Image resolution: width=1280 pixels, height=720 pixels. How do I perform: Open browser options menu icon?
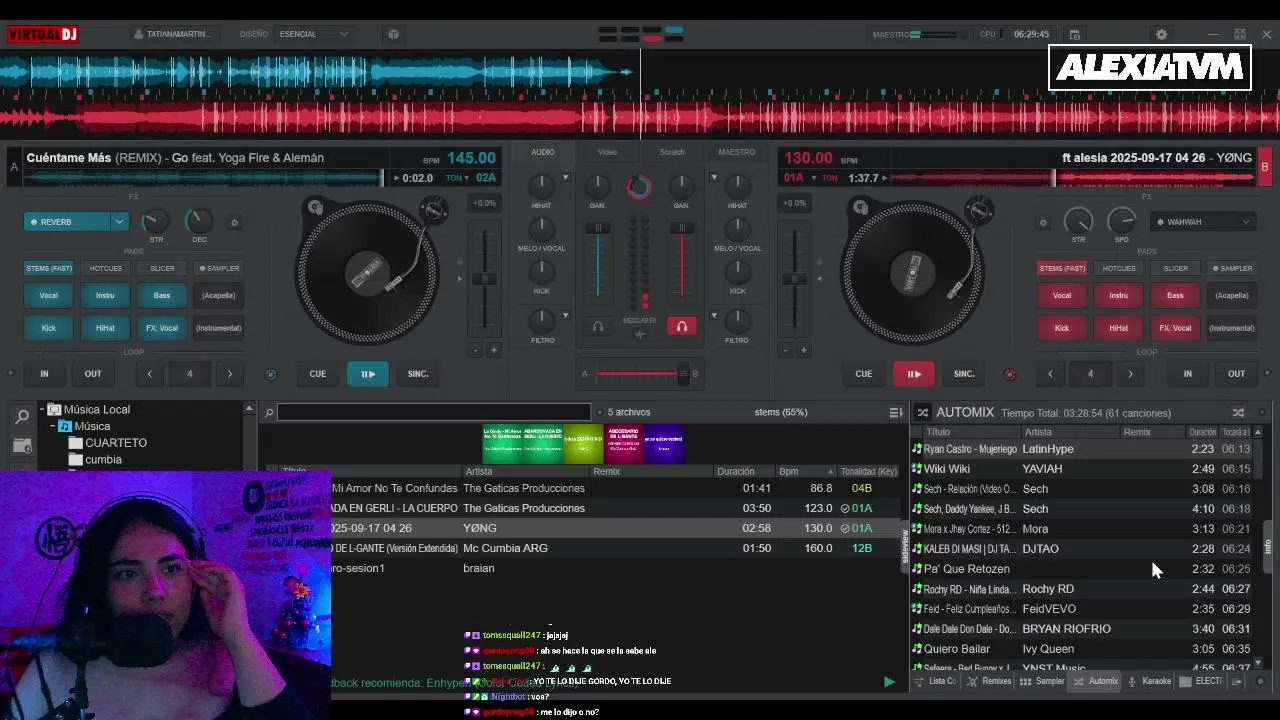[896, 412]
